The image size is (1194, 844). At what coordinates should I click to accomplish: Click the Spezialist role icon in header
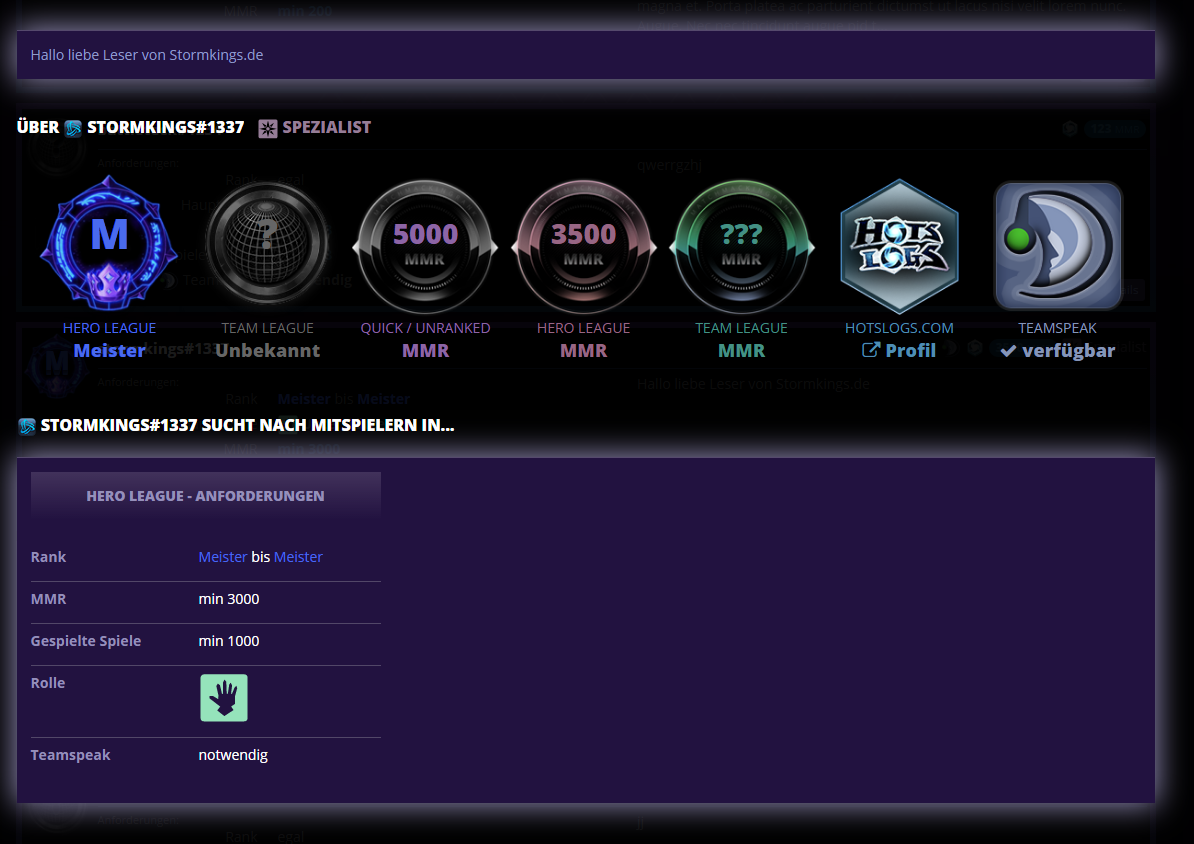tap(267, 128)
